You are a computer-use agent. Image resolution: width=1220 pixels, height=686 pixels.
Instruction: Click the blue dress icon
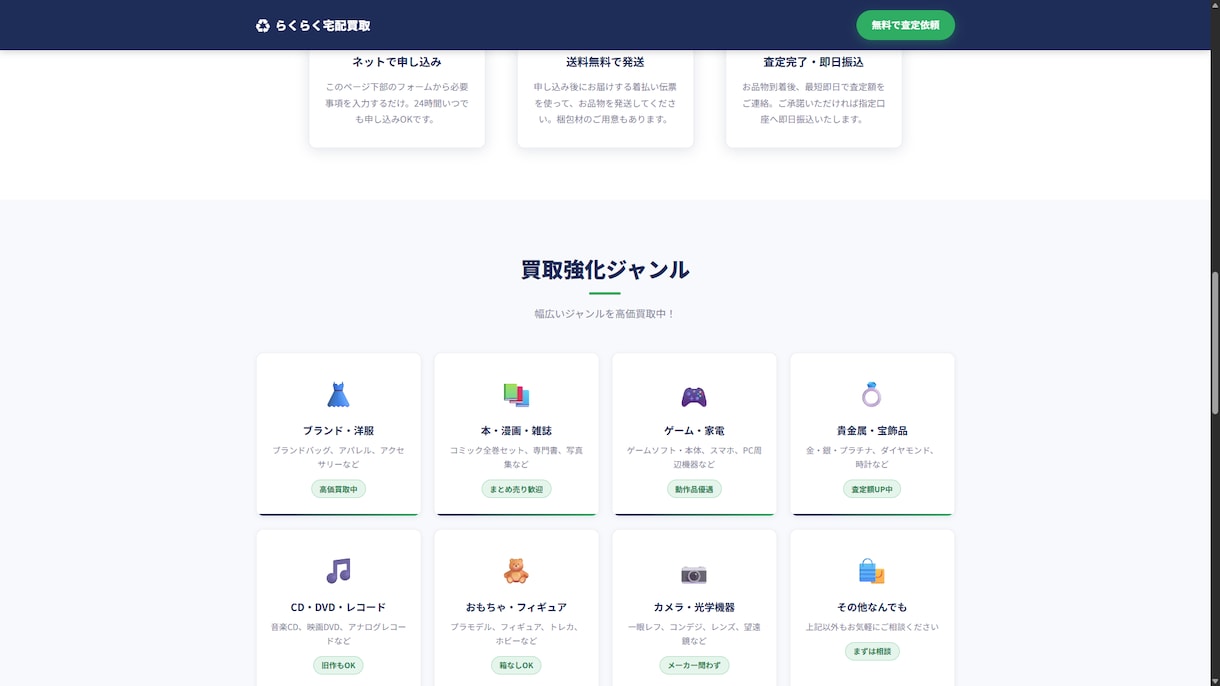tap(338, 395)
